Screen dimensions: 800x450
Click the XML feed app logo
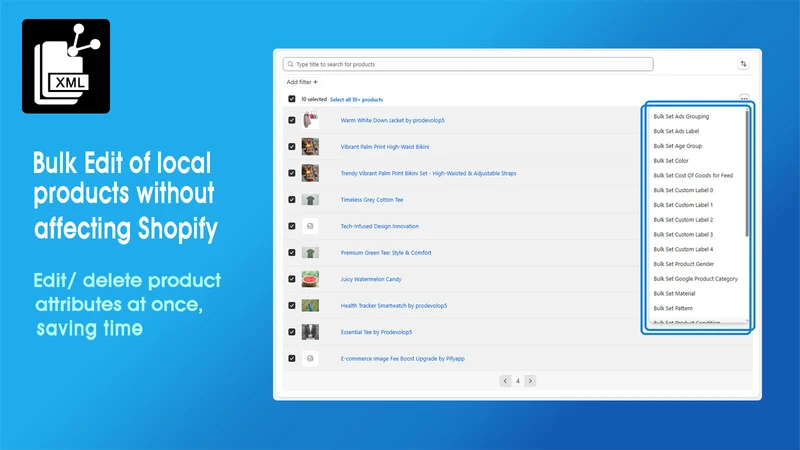[x=66, y=66]
